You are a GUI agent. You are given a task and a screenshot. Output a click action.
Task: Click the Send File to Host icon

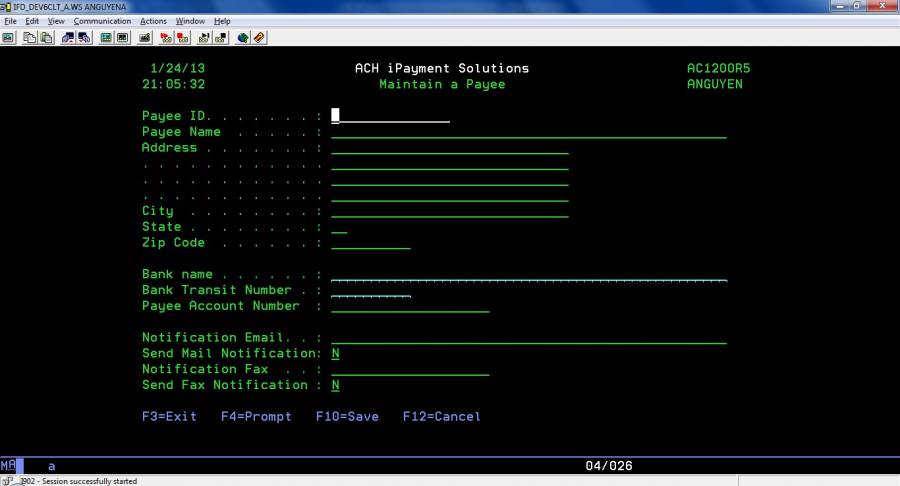point(68,38)
